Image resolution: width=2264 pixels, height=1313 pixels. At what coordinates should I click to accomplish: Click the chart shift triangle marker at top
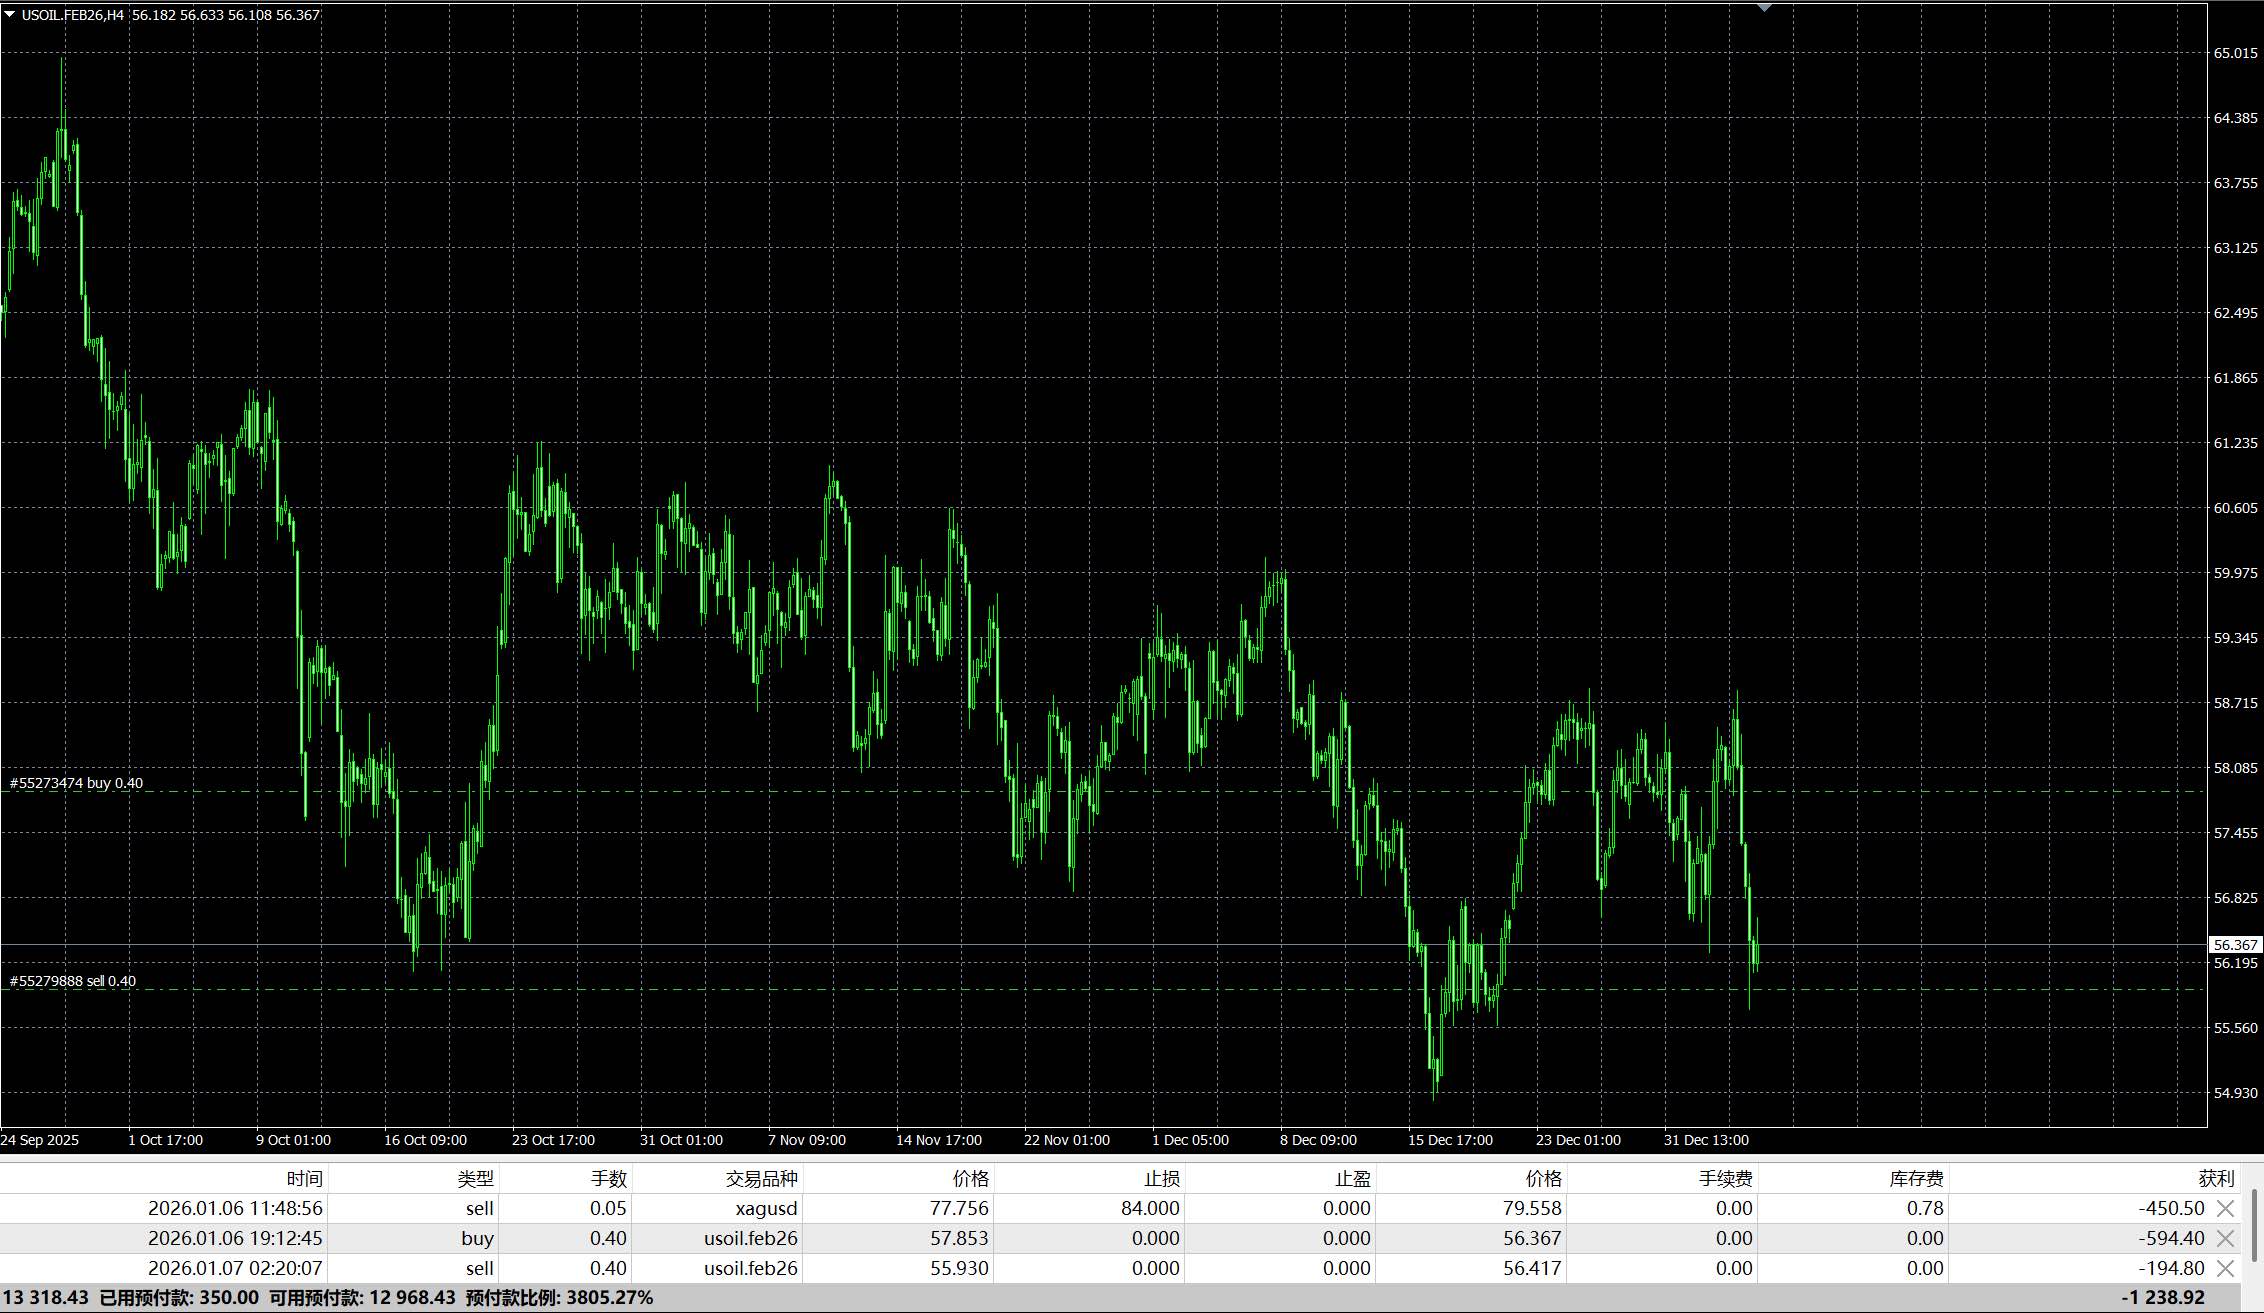coord(1764,8)
